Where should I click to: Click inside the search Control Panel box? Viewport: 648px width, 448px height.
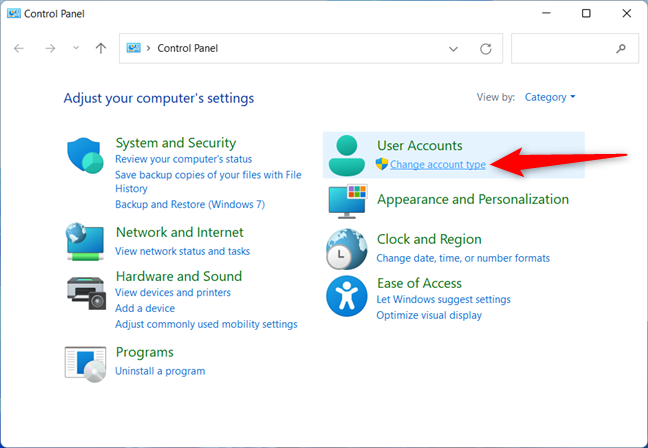[x=575, y=49]
